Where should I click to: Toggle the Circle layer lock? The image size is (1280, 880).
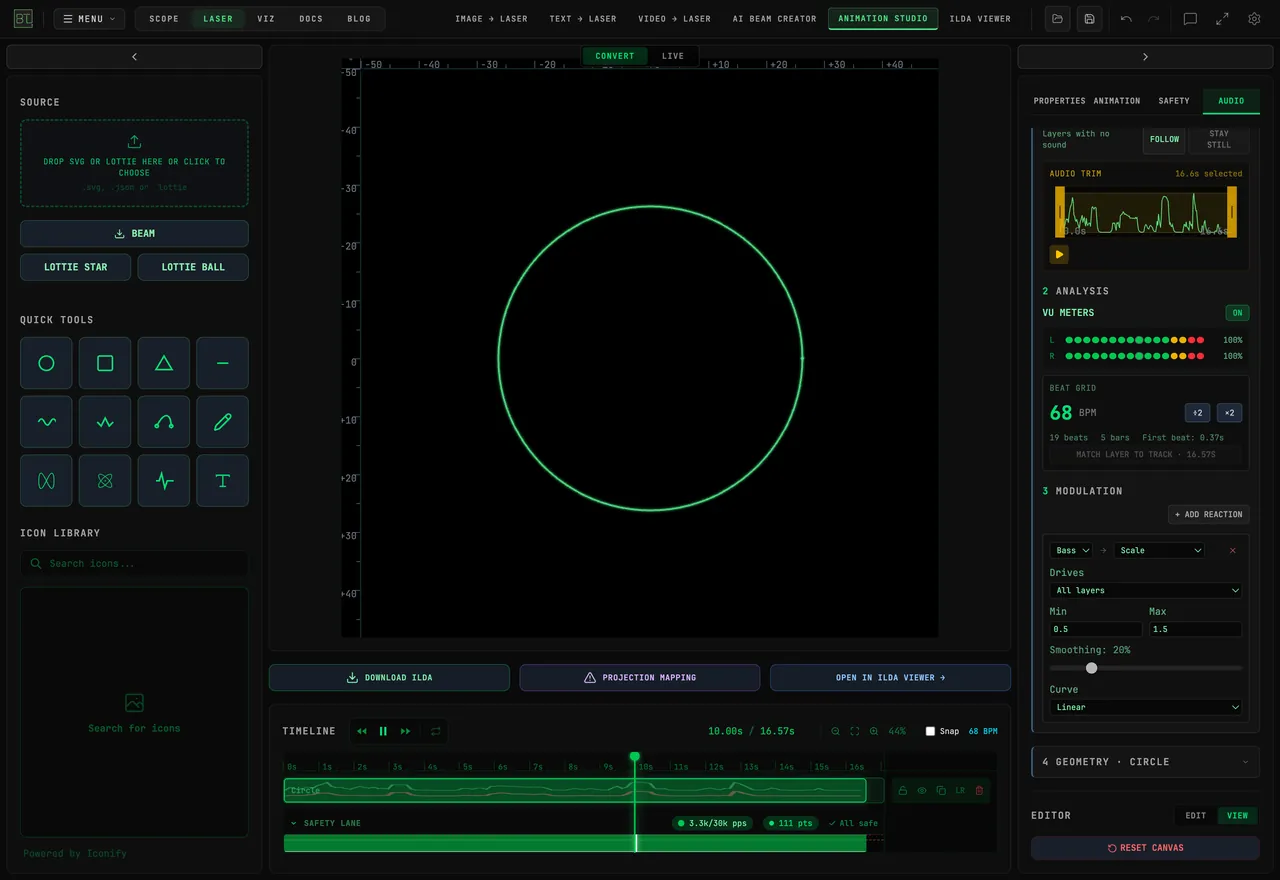point(903,791)
